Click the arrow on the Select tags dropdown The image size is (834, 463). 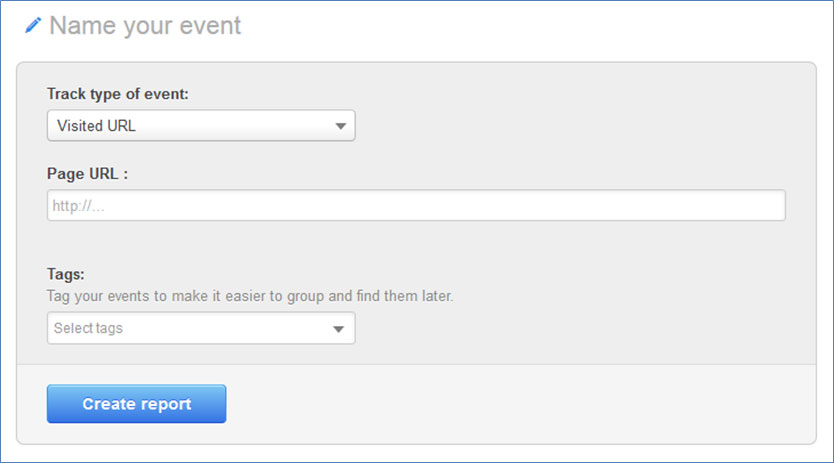pyautogui.click(x=338, y=329)
